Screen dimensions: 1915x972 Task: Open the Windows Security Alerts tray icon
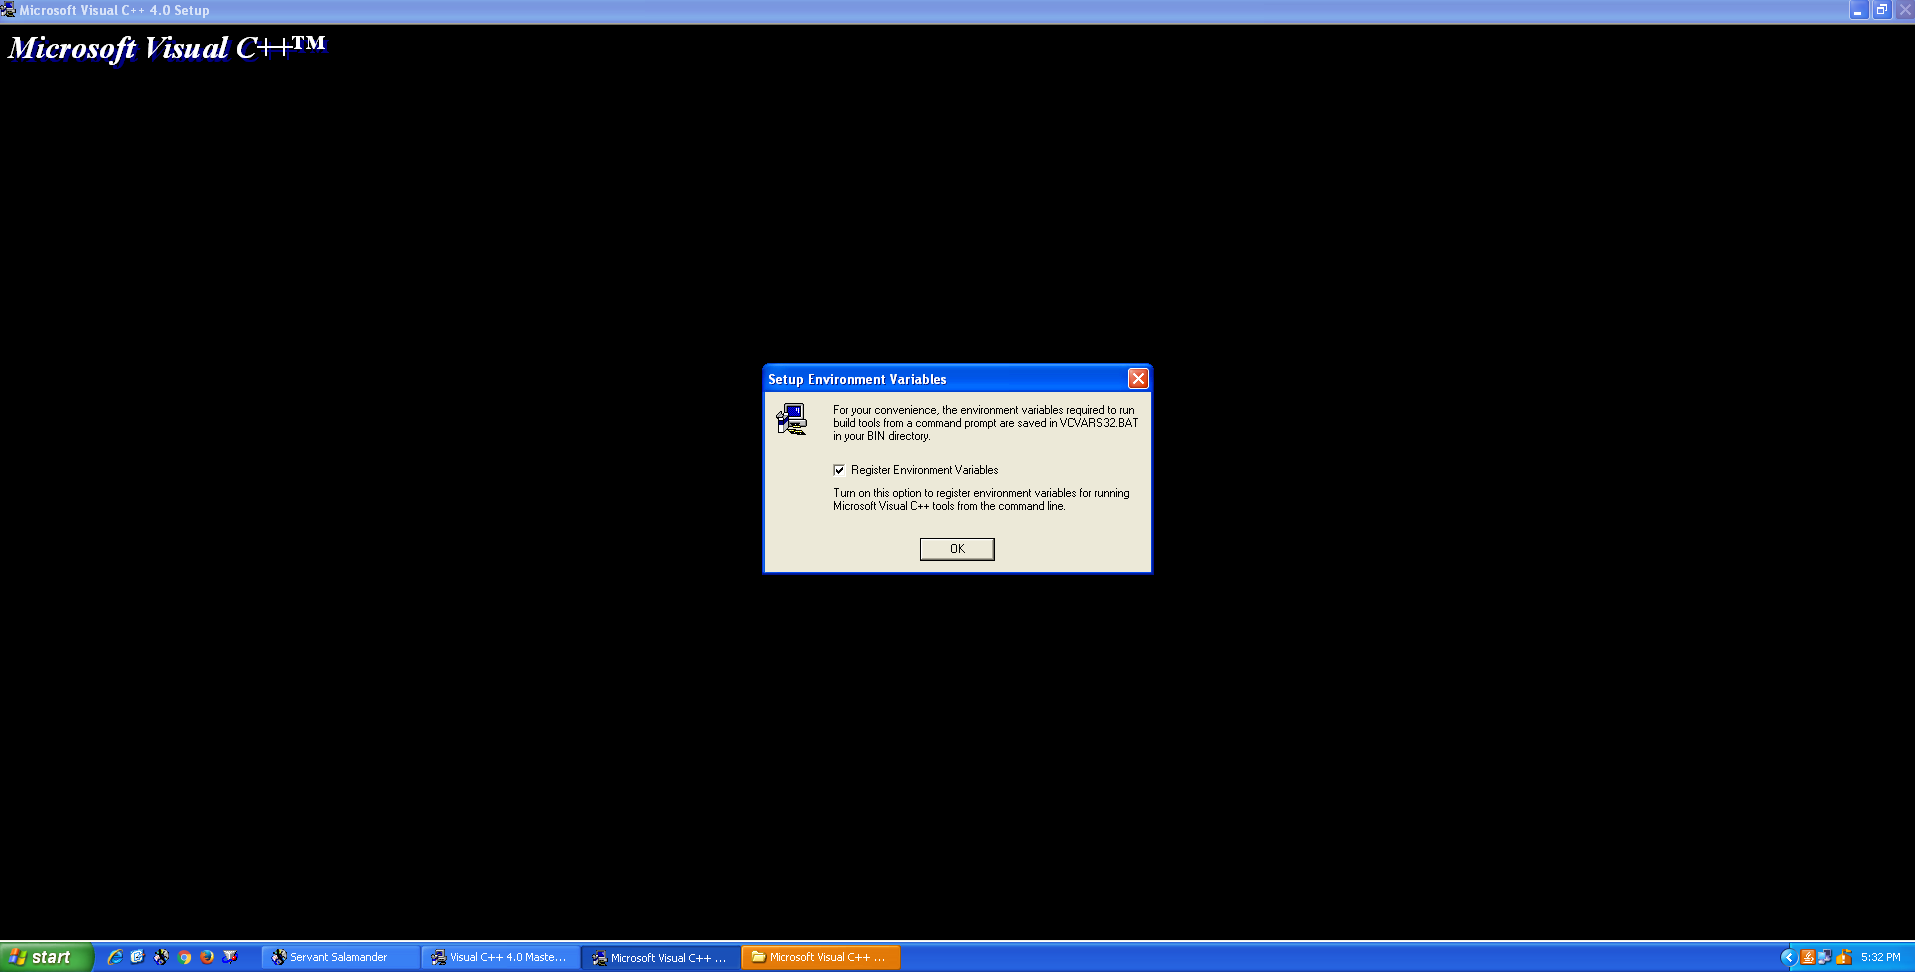pos(1844,957)
